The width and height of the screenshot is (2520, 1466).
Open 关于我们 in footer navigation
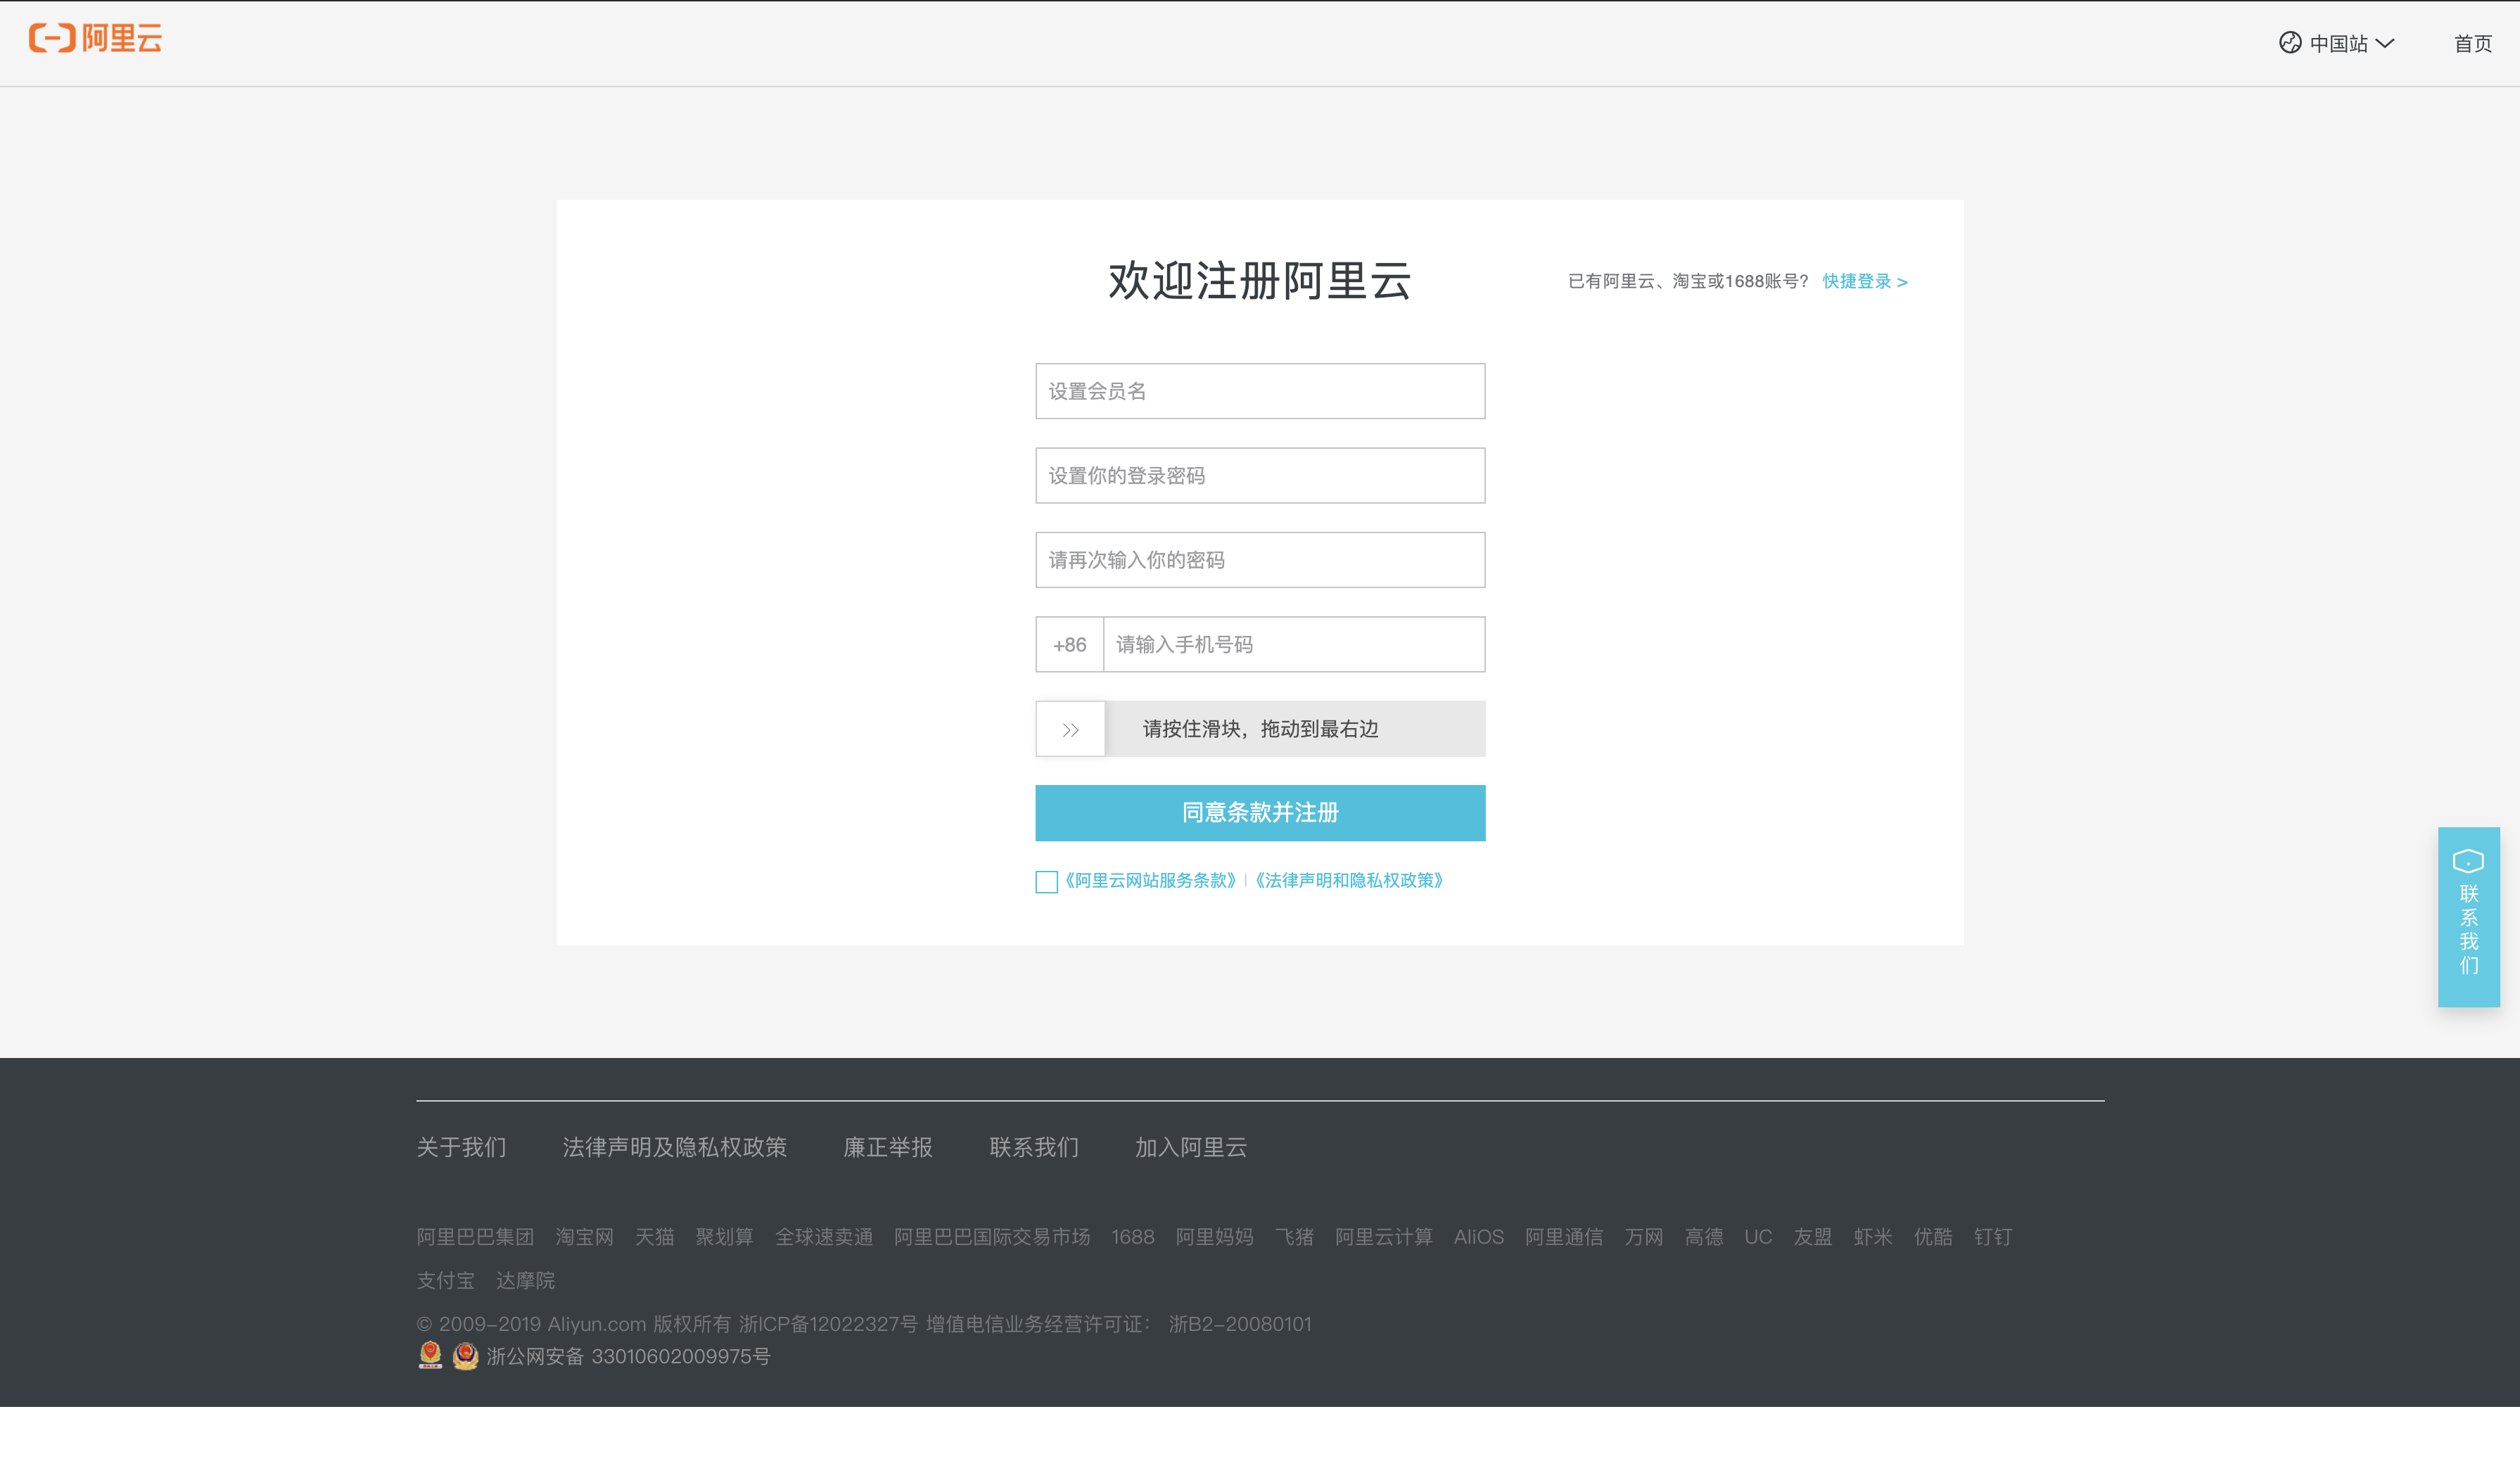pyautogui.click(x=461, y=1147)
